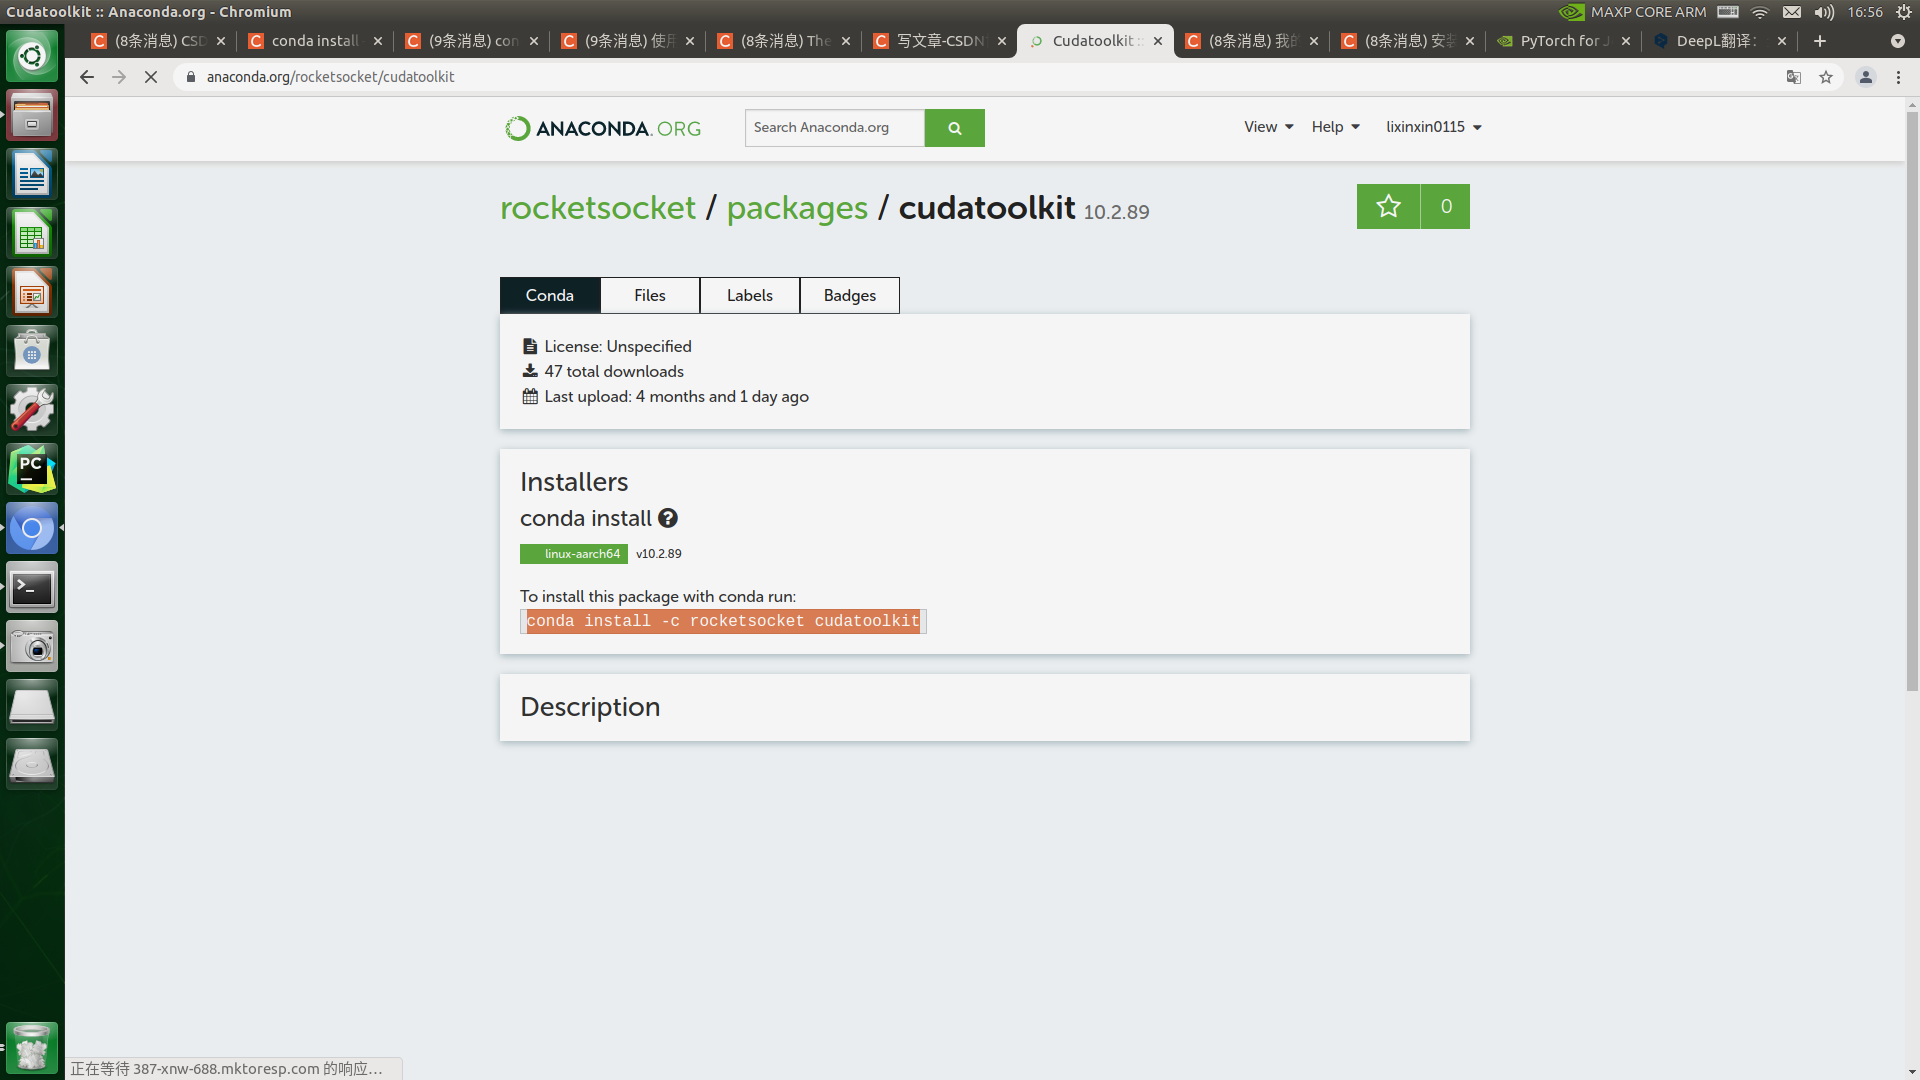
Task: Open LibreOffice Calc from the dock
Action: [x=32, y=232]
